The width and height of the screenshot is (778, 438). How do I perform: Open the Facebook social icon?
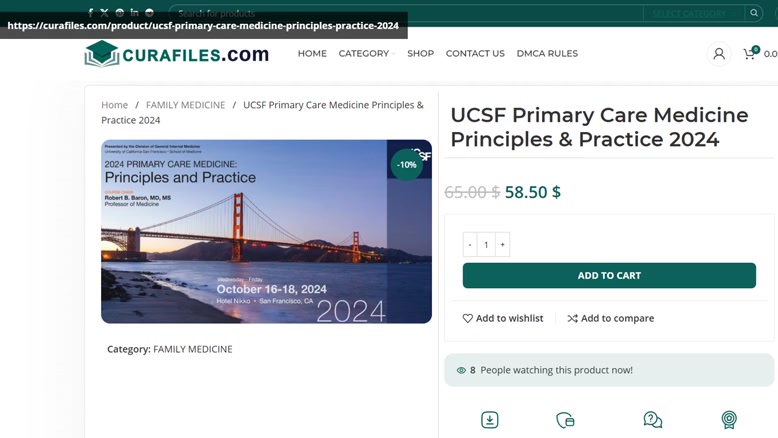pyautogui.click(x=90, y=13)
